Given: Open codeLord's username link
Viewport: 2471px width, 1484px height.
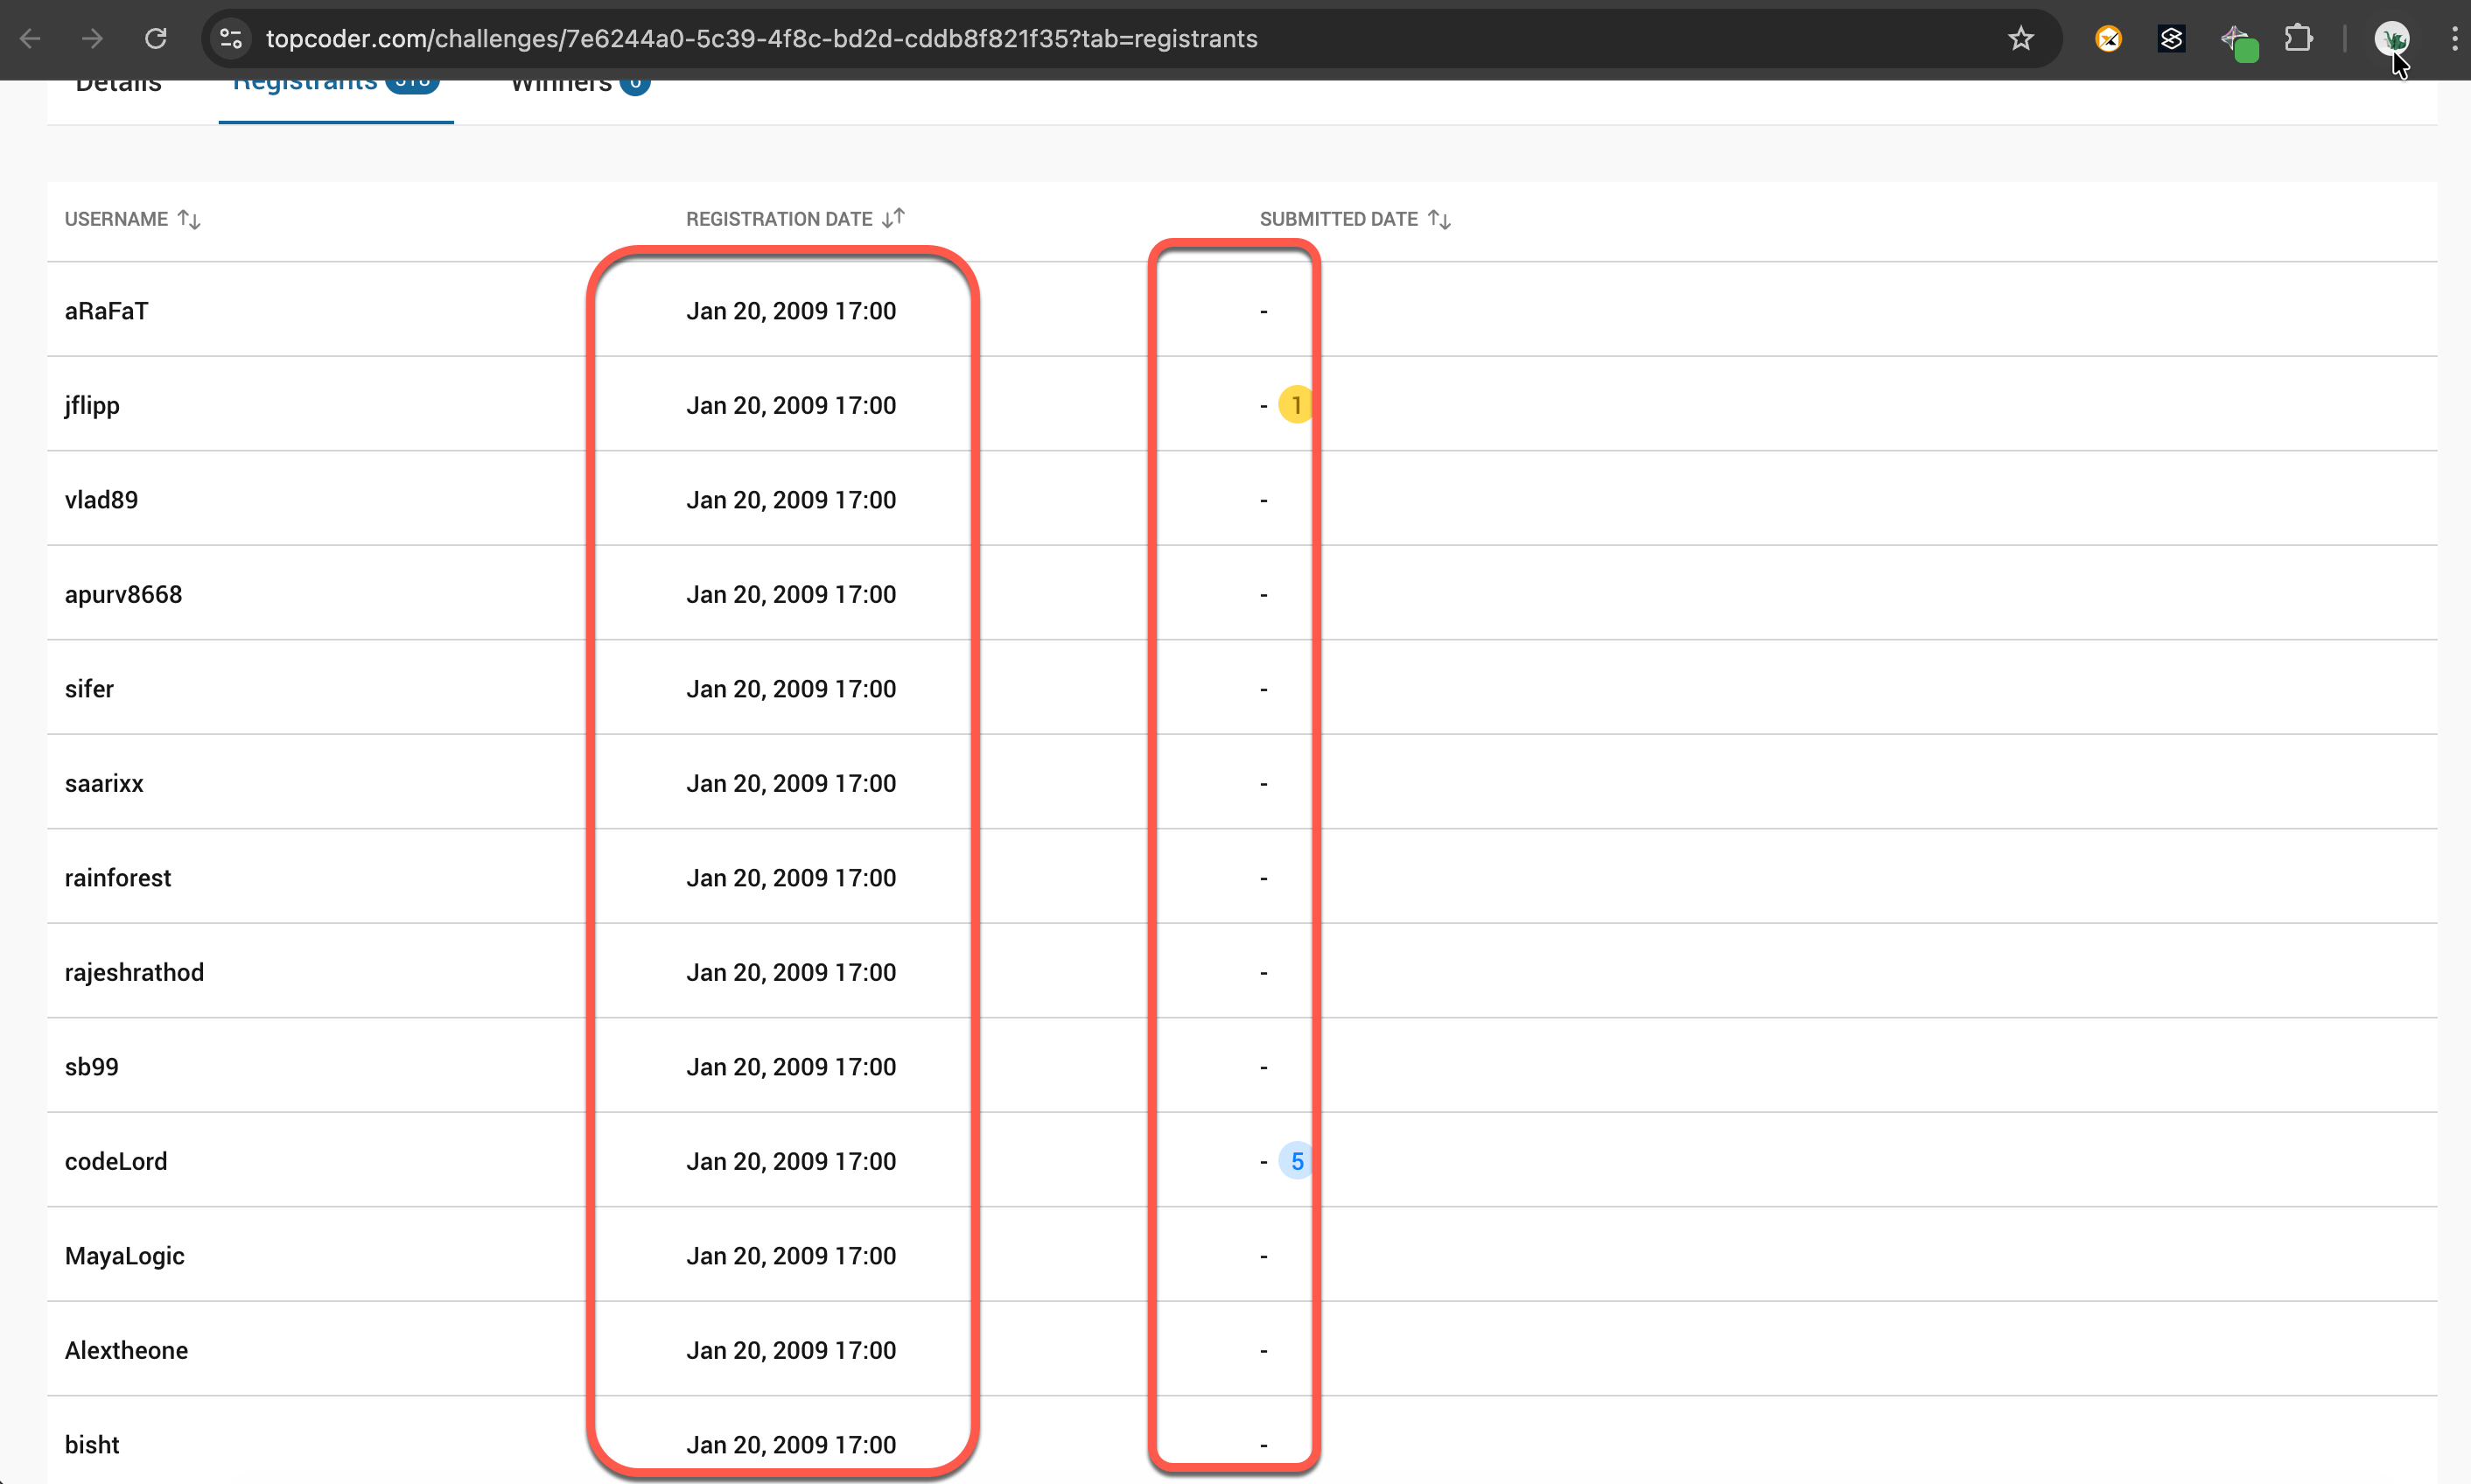Looking at the screenshot, I should point(116,1161).
